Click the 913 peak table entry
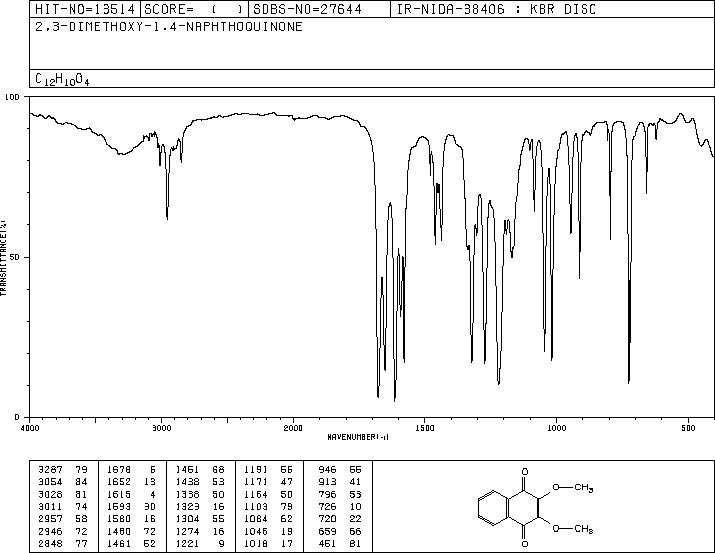The image size is (715, 553). coord(327,482)
